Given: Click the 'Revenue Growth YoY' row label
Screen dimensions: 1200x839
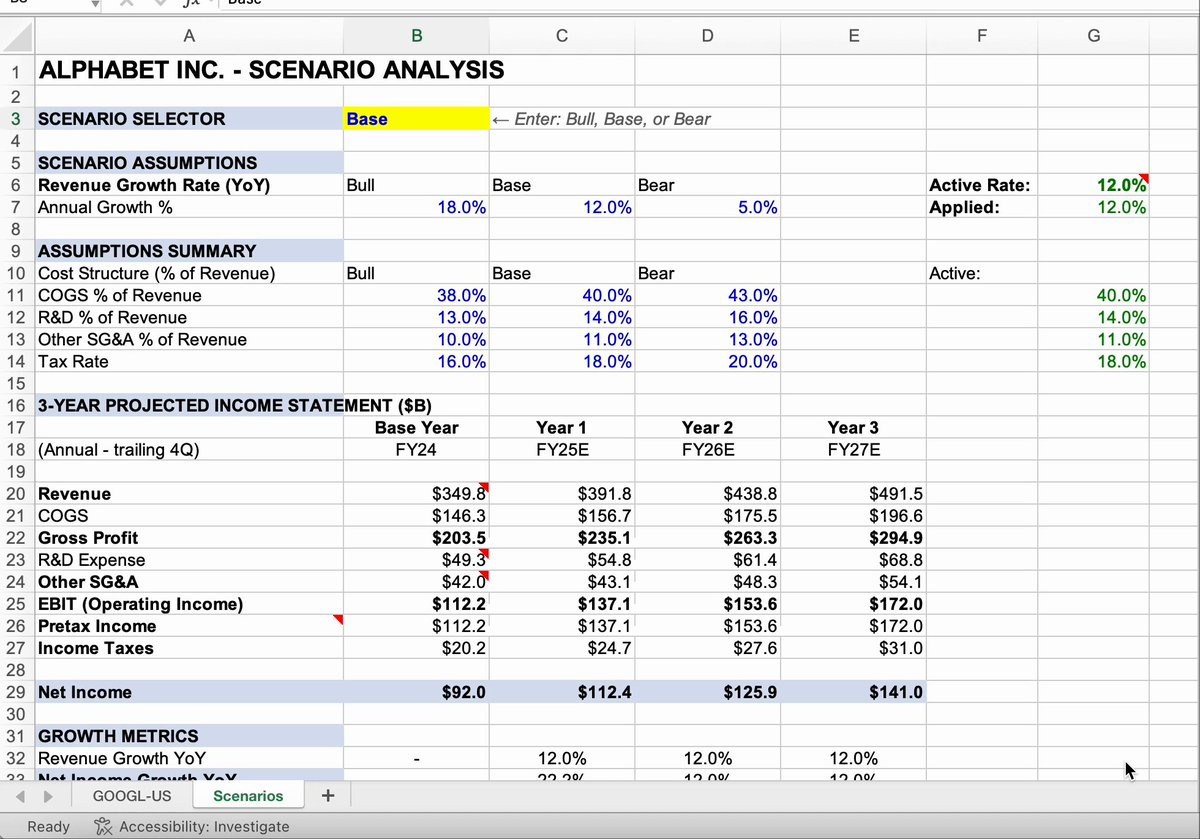Looking at the screenshot, I should pos(122,758).
